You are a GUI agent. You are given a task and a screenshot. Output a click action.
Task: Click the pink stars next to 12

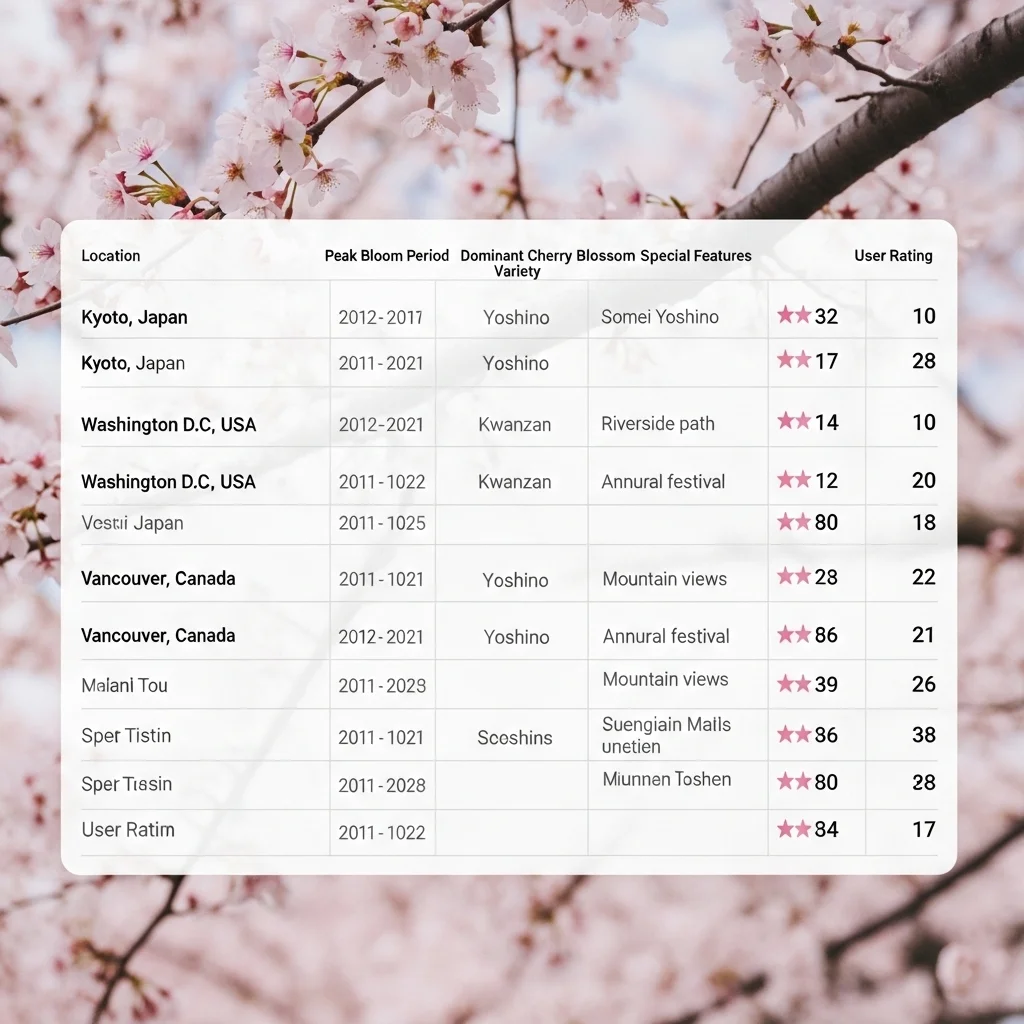click(x=794, y=481)
